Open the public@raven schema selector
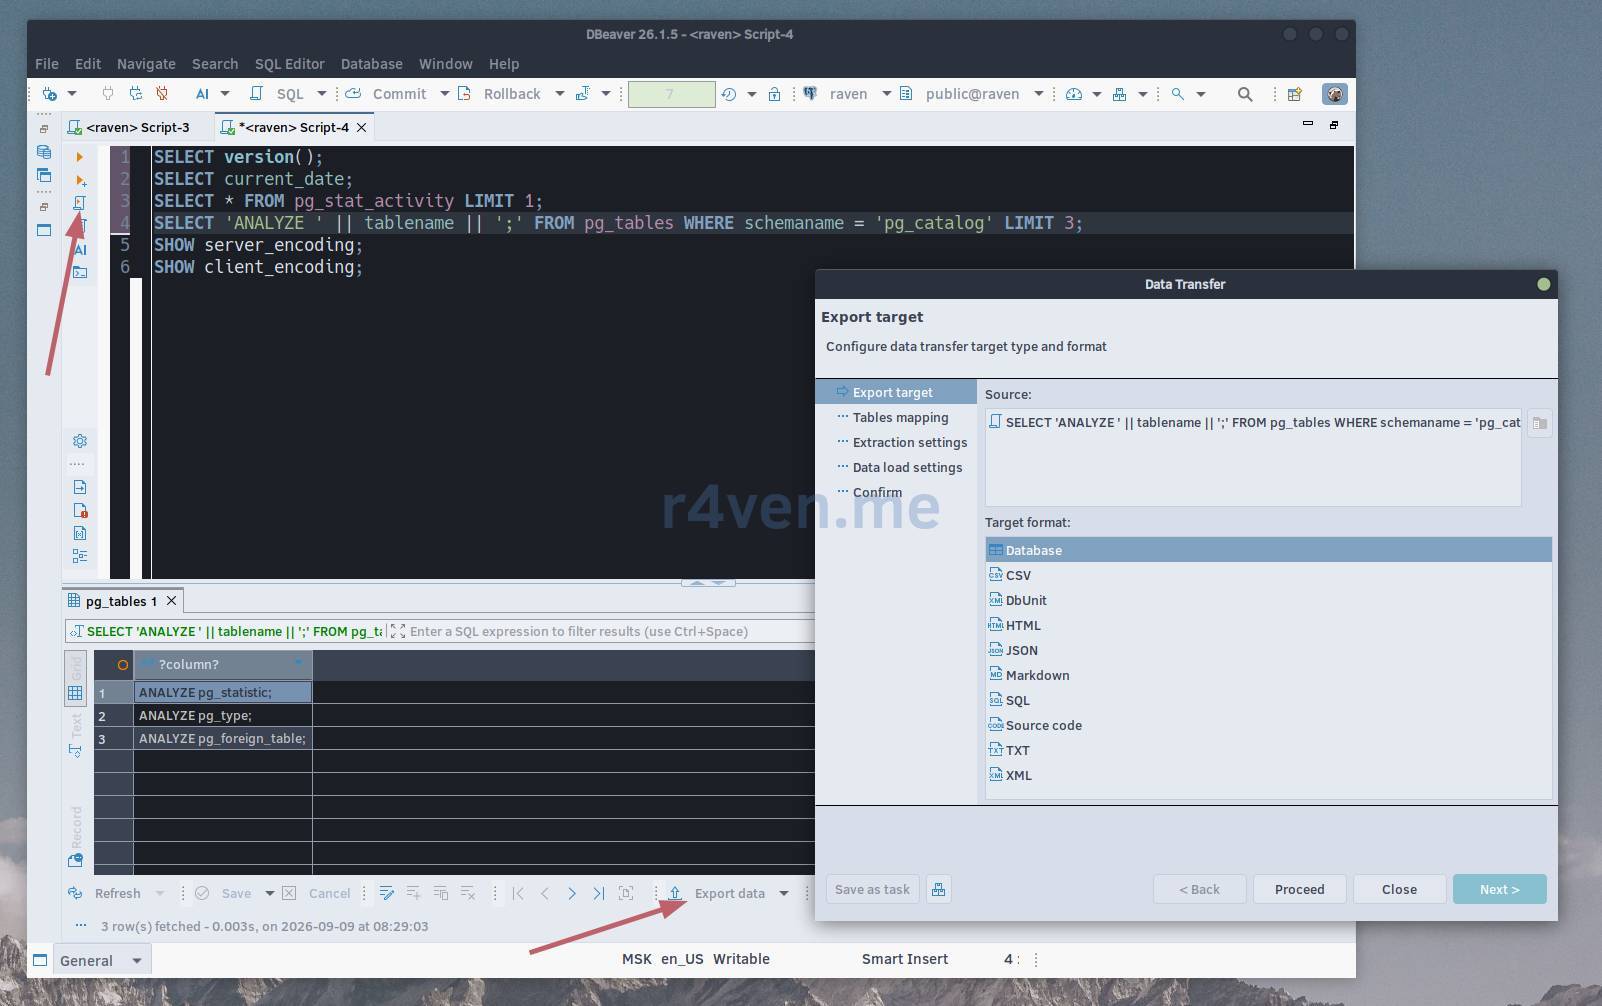This screenshot has height=1006, width=1602. coord(1038,94)
